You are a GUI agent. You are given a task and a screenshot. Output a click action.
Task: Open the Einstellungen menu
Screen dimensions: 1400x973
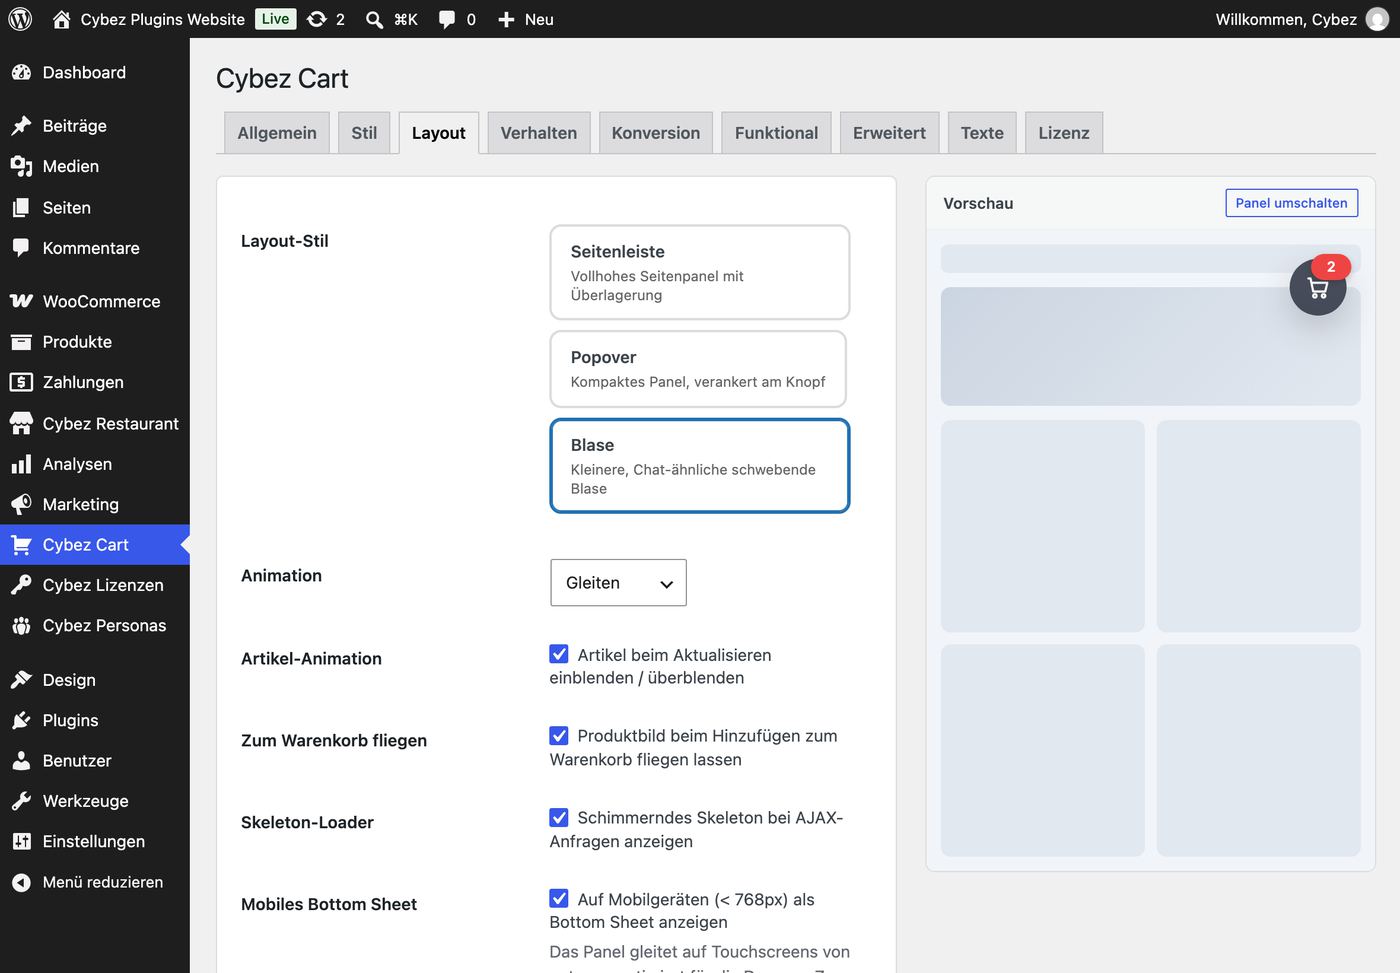point(95,841)
